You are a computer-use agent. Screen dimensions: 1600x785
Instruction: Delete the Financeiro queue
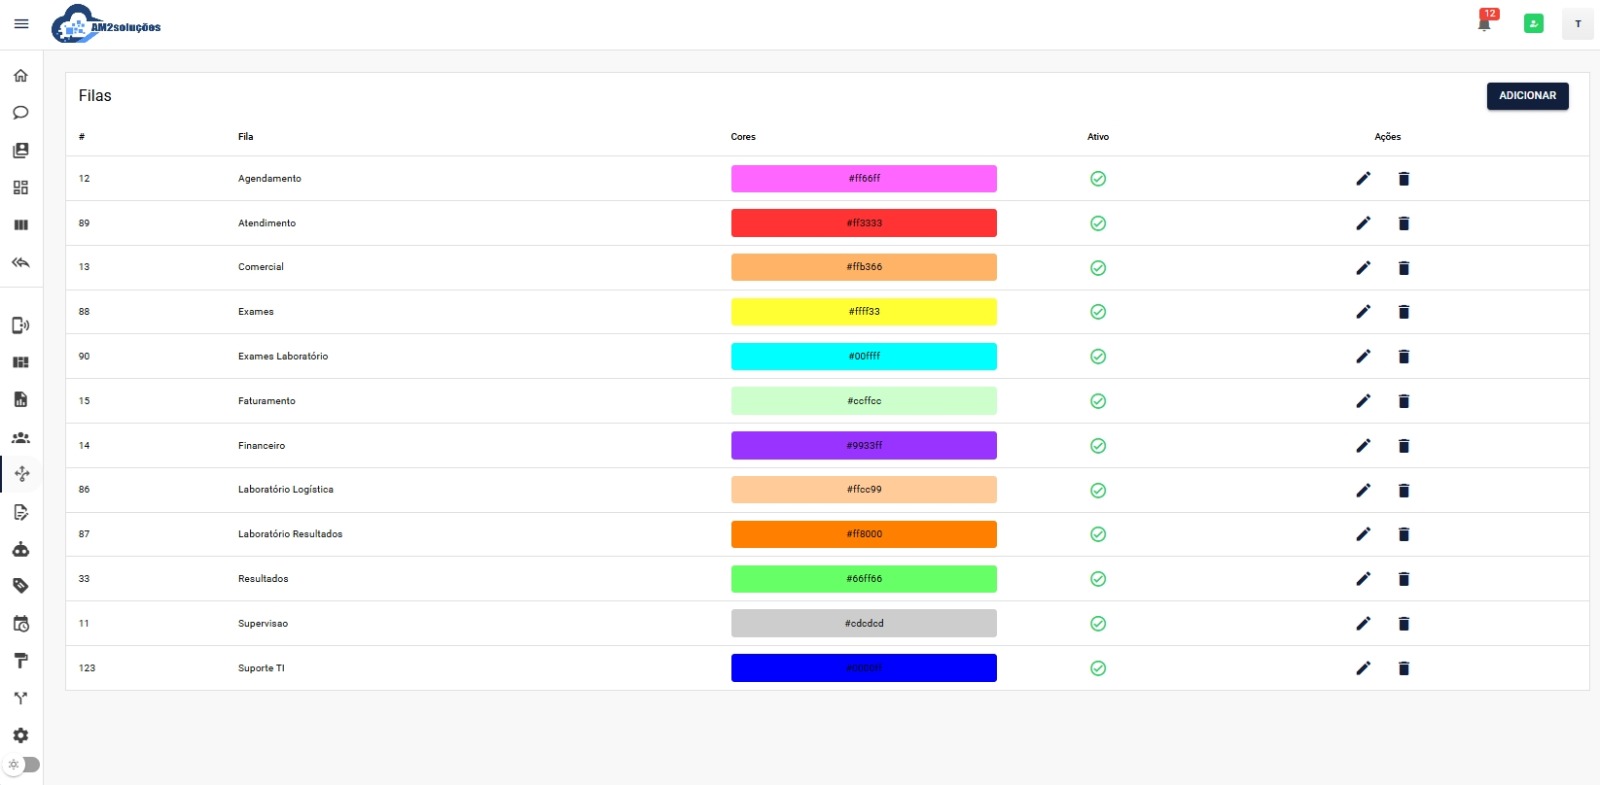pos(1403,446)
